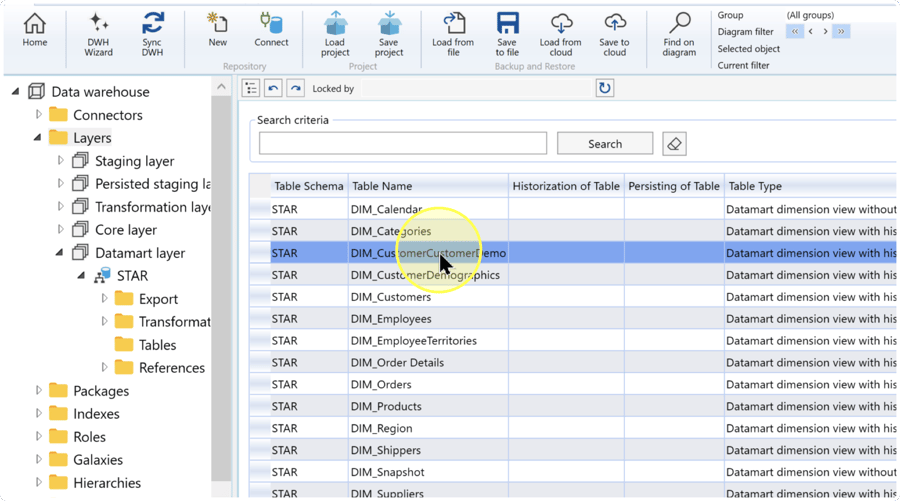Open the Home ribbon button

tap(34, 30)
